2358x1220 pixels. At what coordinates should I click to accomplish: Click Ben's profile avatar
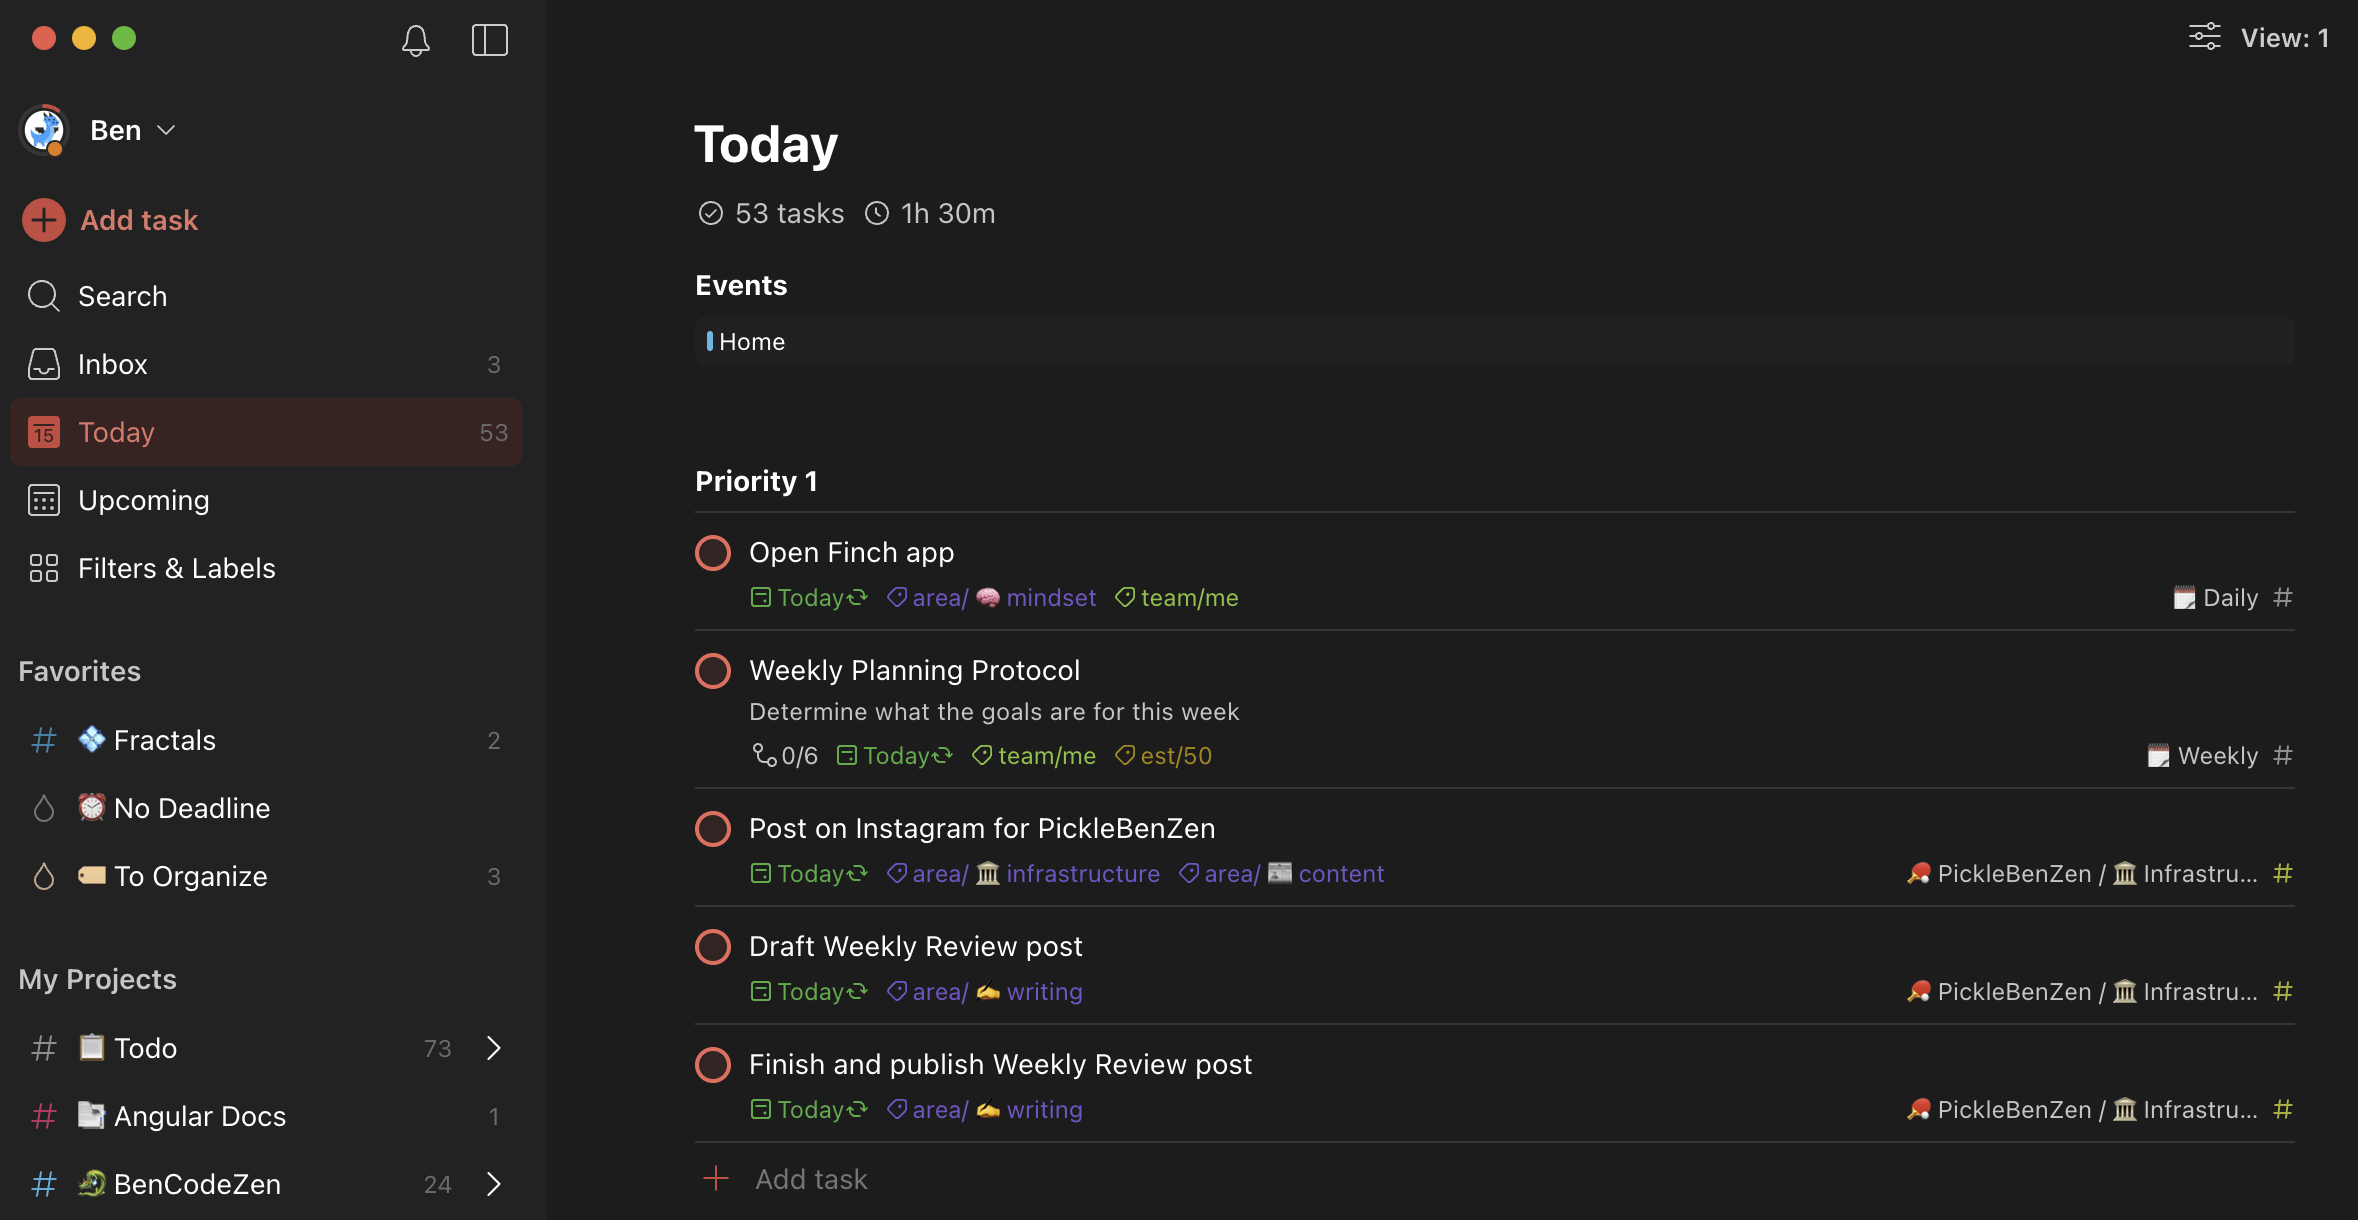click(44, 130)
